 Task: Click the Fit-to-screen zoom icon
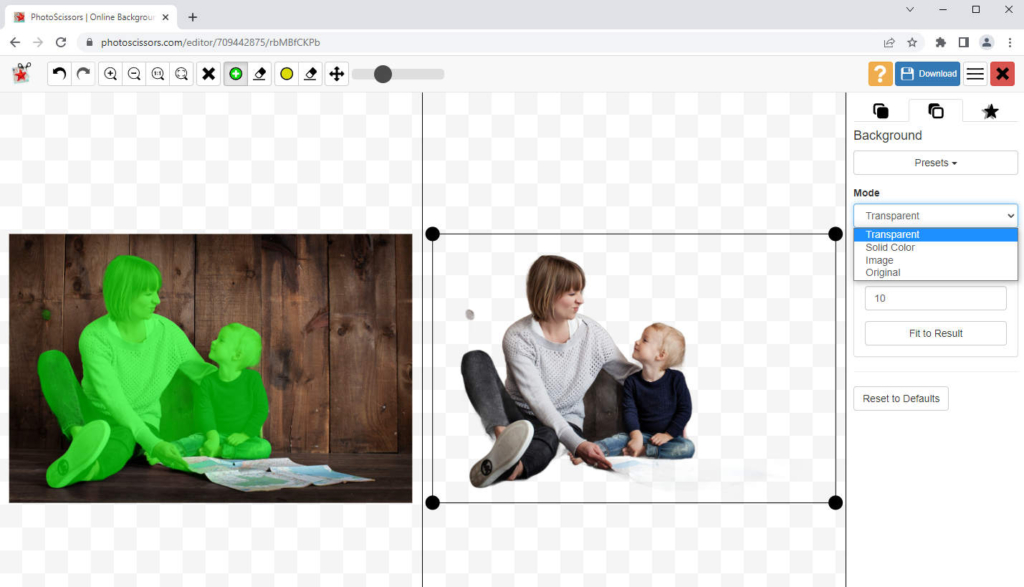182,73
